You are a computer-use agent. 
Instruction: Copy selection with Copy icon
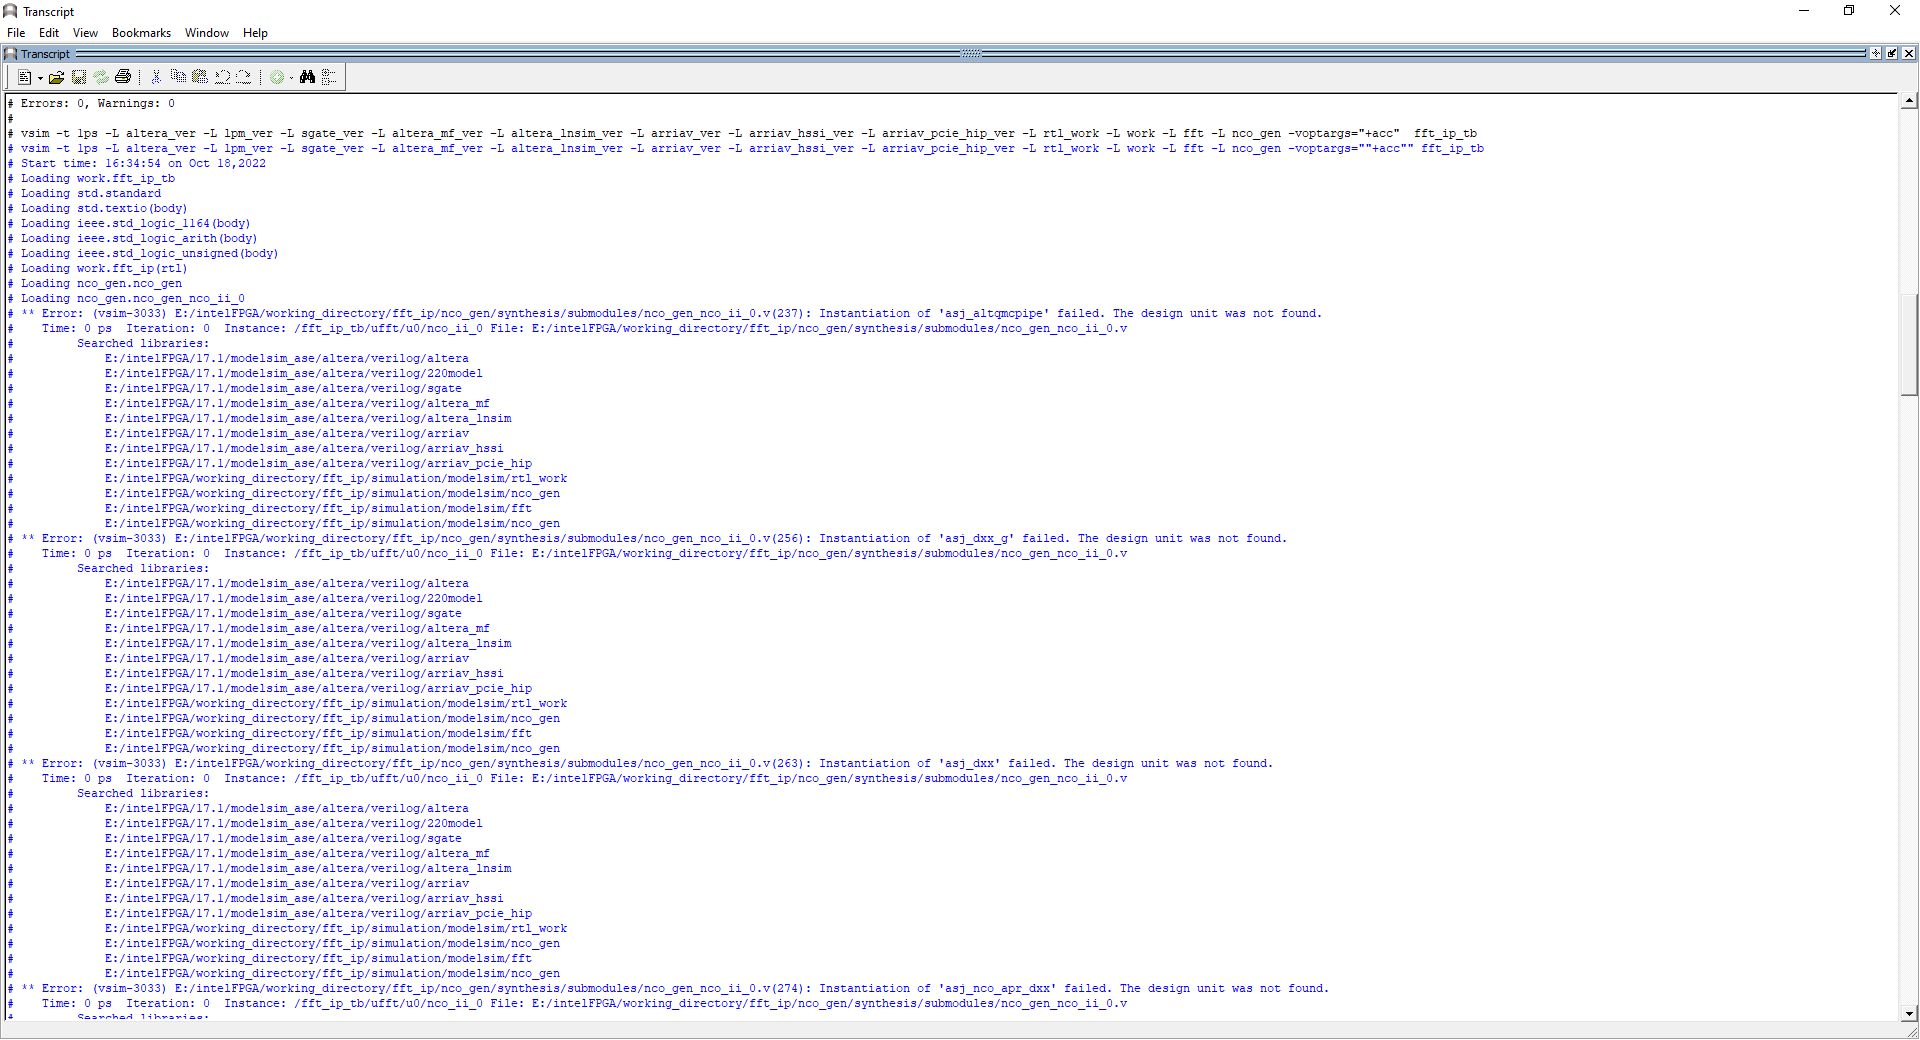(x=178, y=76)
